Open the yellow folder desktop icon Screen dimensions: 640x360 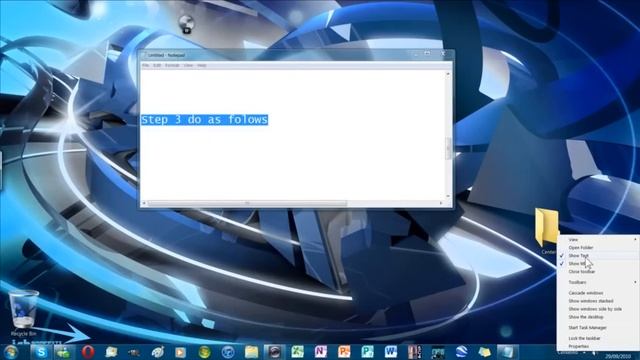[x=547, y=227]
